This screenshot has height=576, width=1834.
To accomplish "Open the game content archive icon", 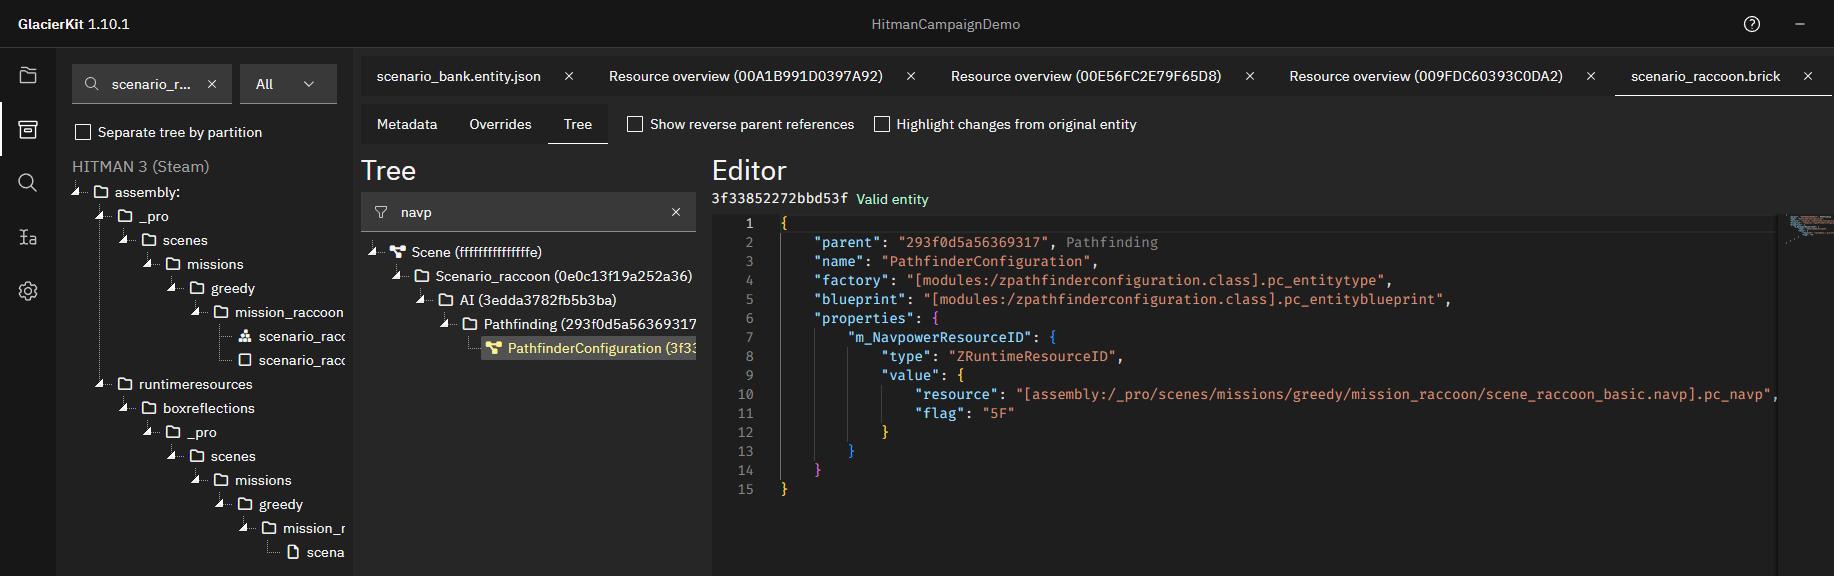I will pos(28,129).
